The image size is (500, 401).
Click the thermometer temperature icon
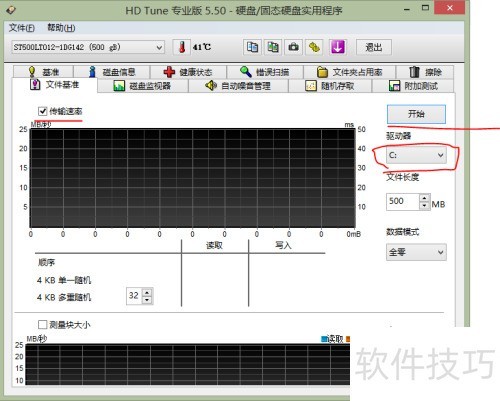tap(182, 47)
